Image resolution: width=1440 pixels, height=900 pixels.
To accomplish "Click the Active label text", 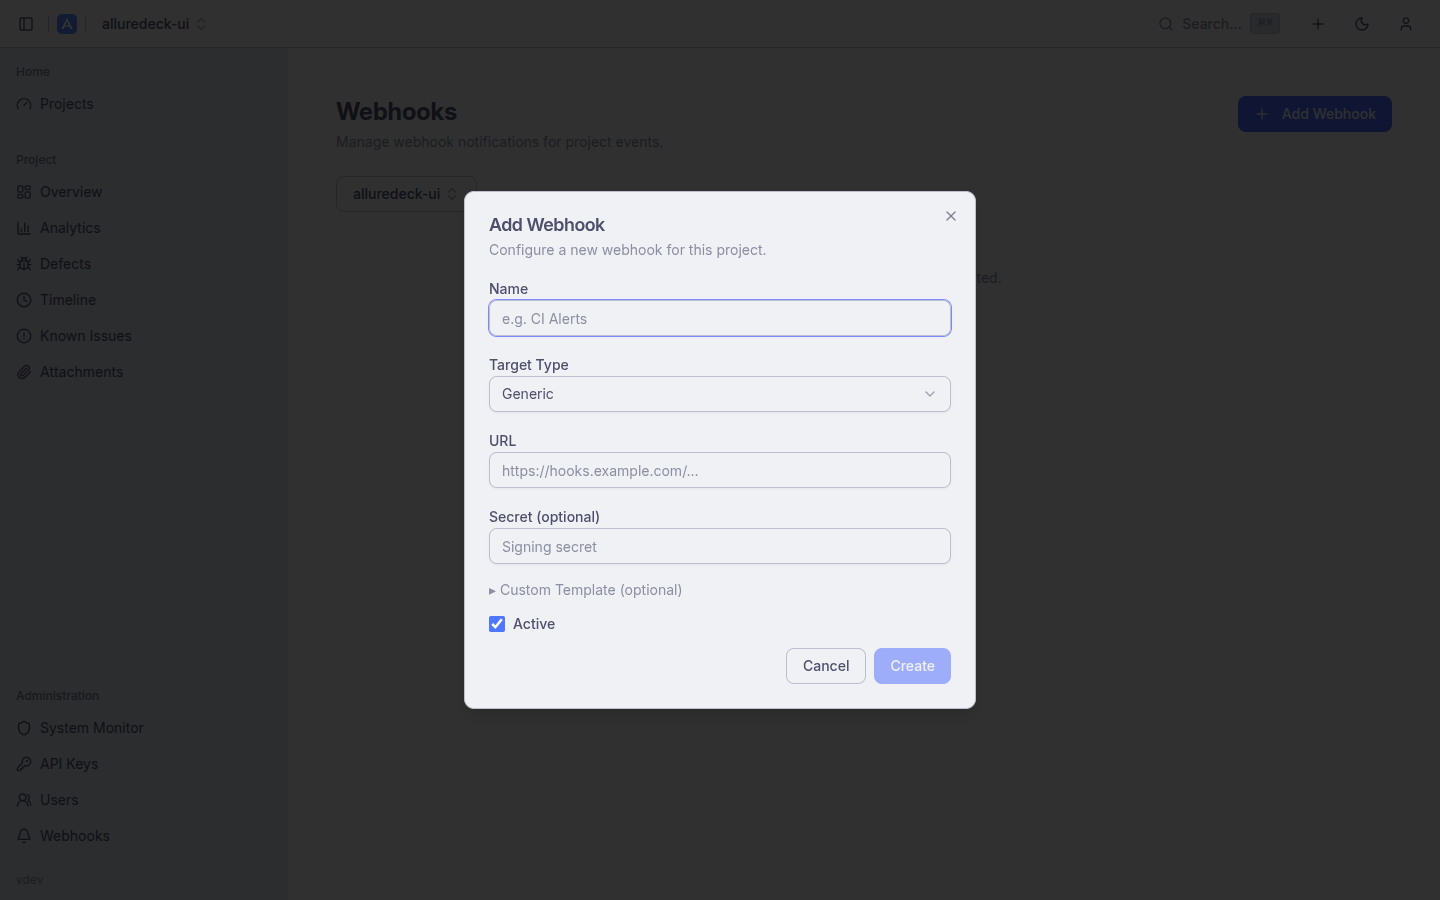I will 534,624.
